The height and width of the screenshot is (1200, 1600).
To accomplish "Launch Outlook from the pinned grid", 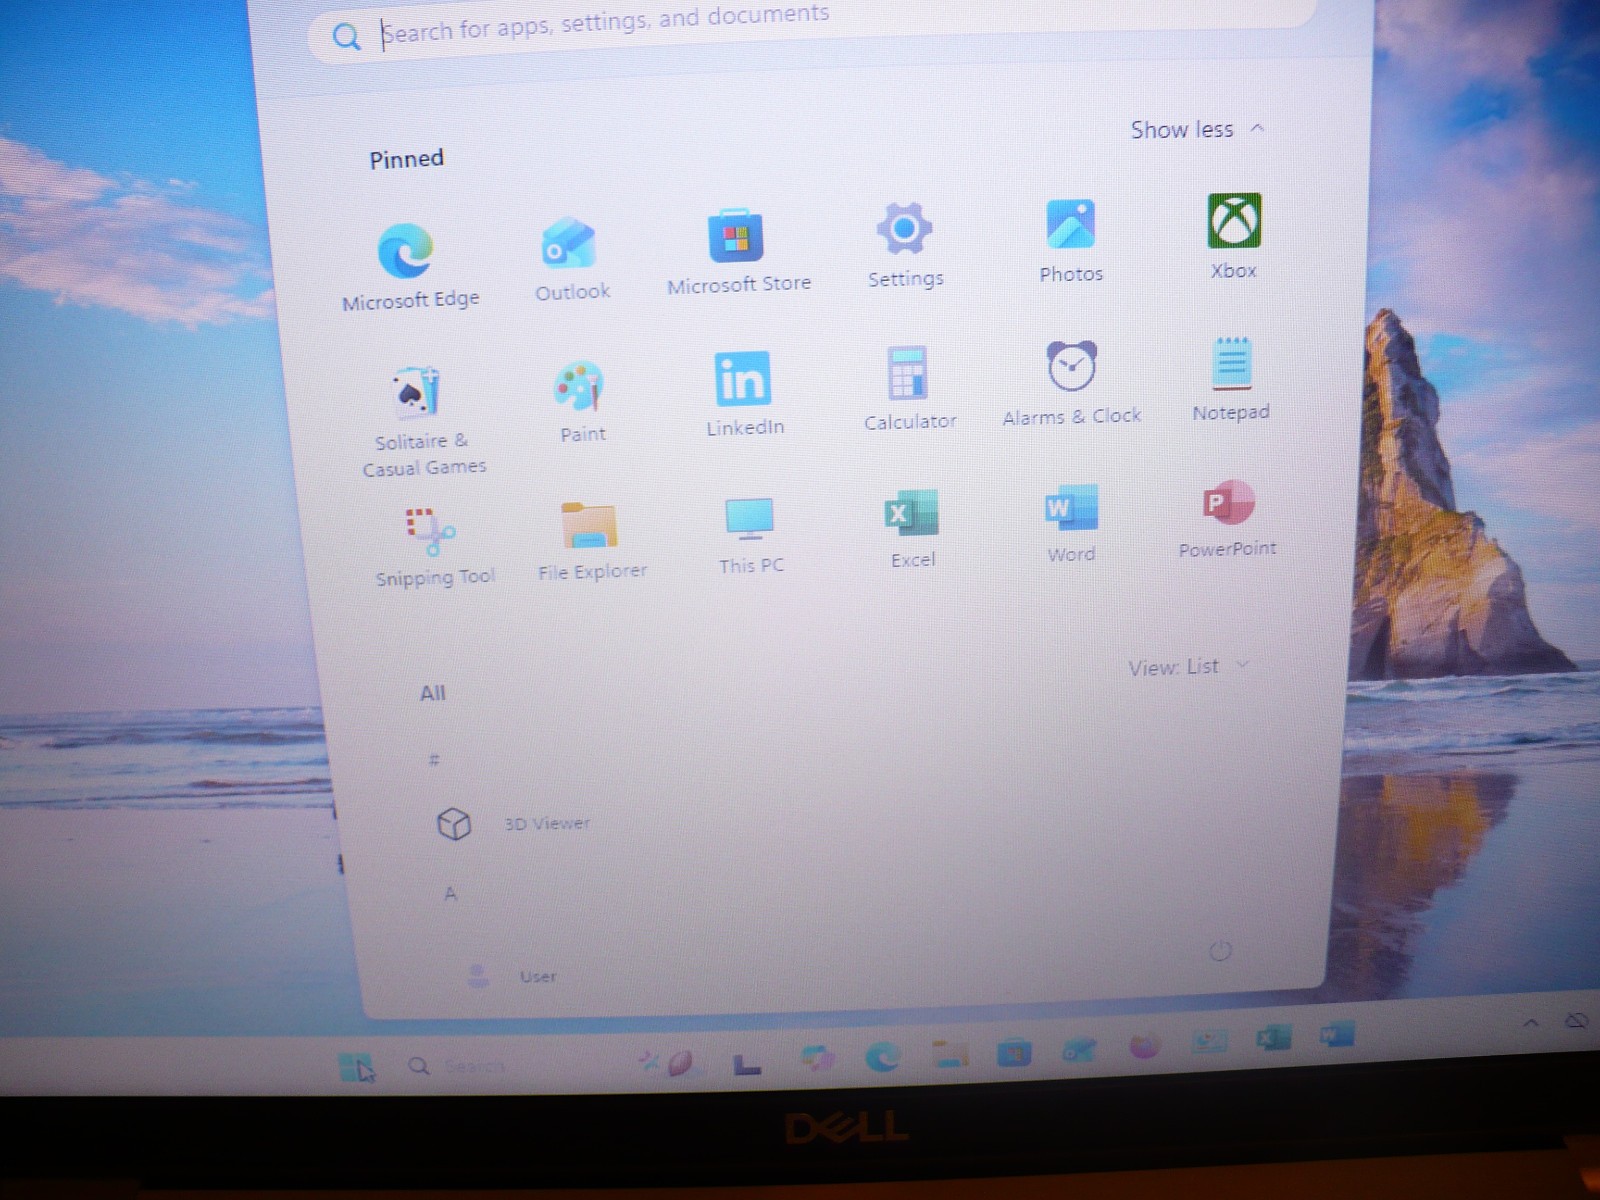I will [571, 259].
